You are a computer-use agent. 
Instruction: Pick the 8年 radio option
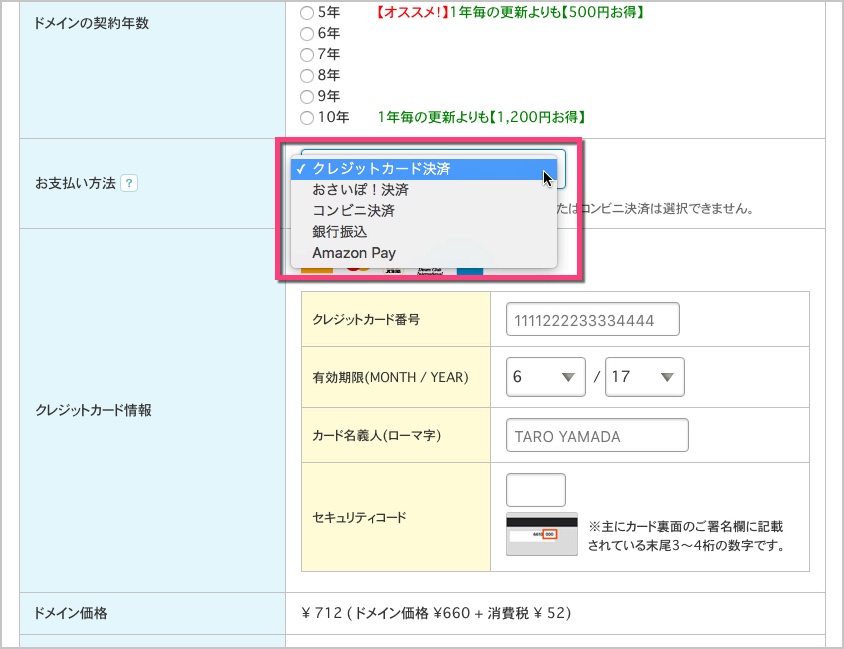[307, 75]
